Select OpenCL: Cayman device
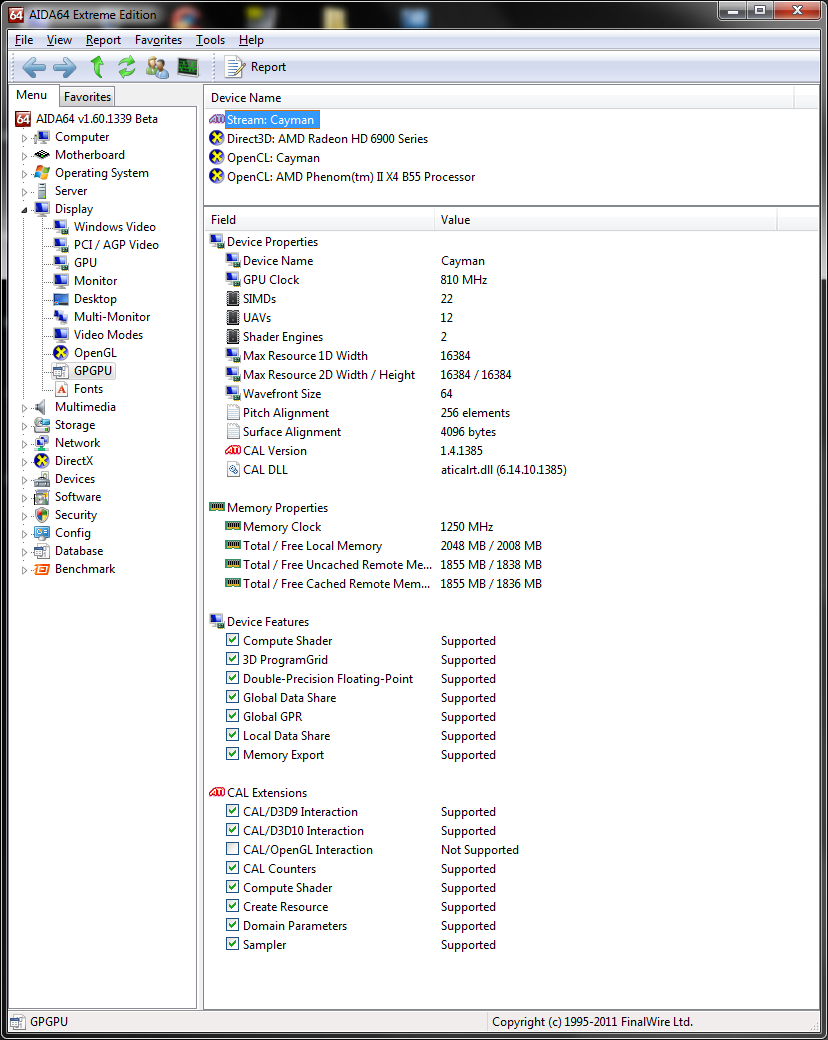The height and width of the screenshot is (1040, 828). click(x=273, y=158)
